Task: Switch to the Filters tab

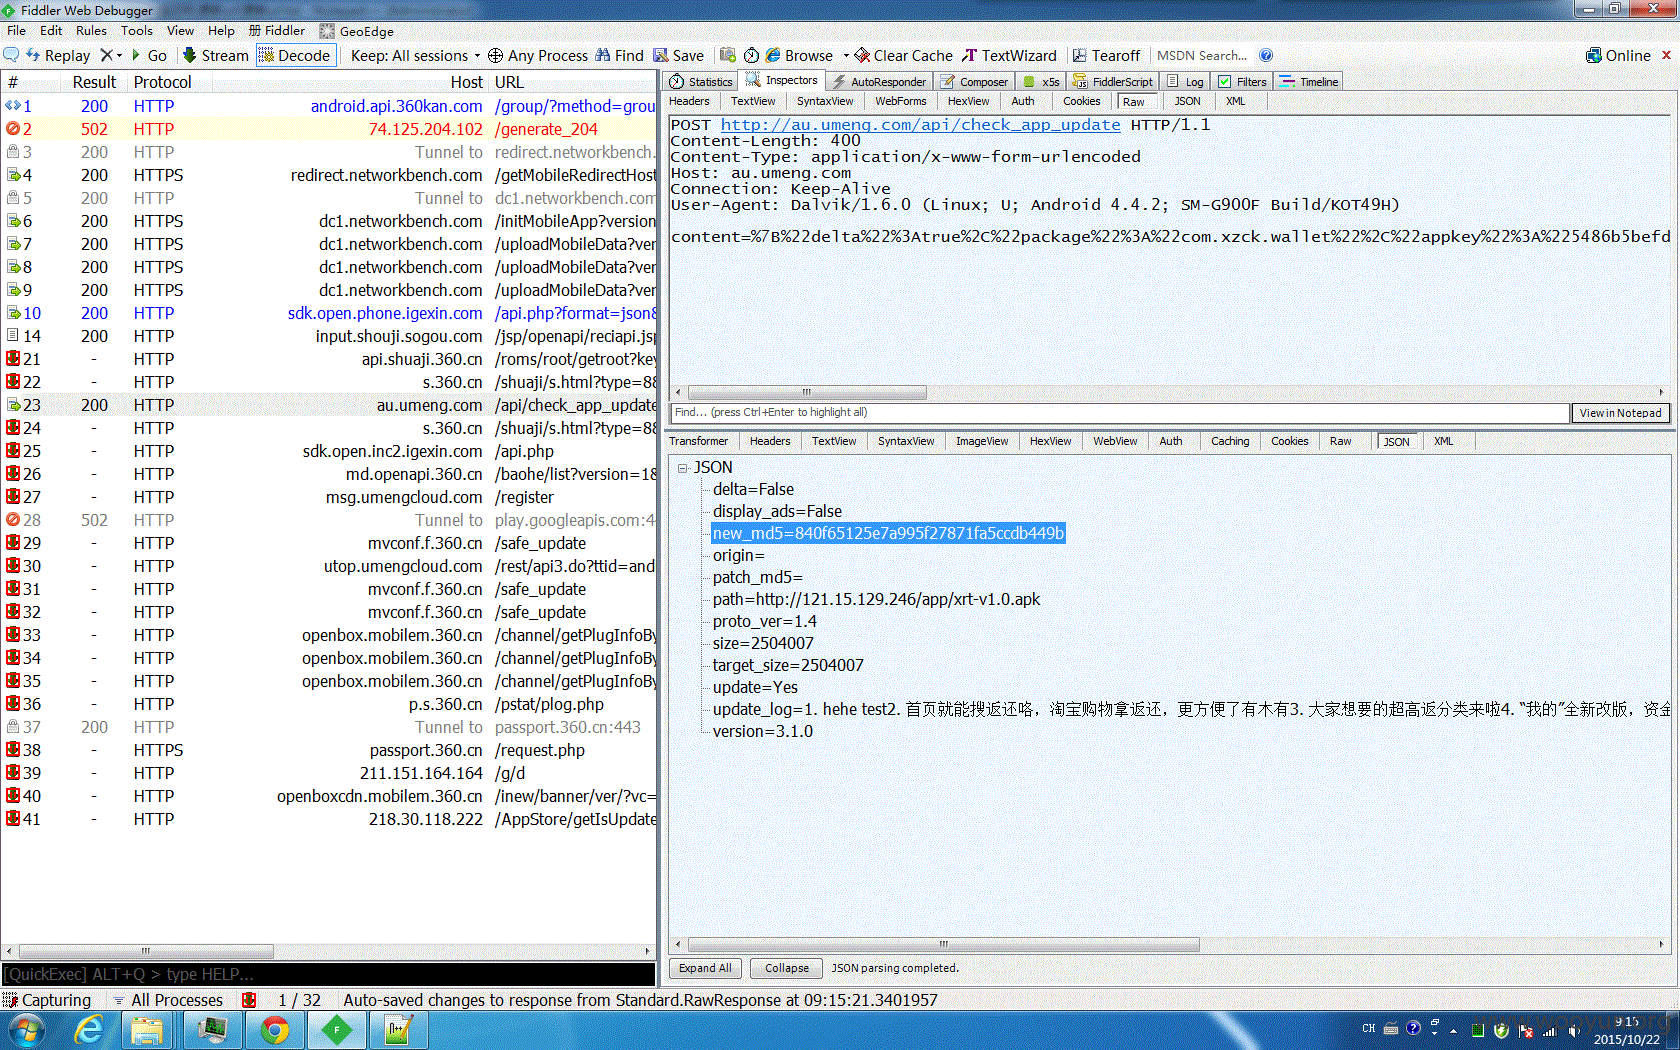Action: coord(1242,82)
